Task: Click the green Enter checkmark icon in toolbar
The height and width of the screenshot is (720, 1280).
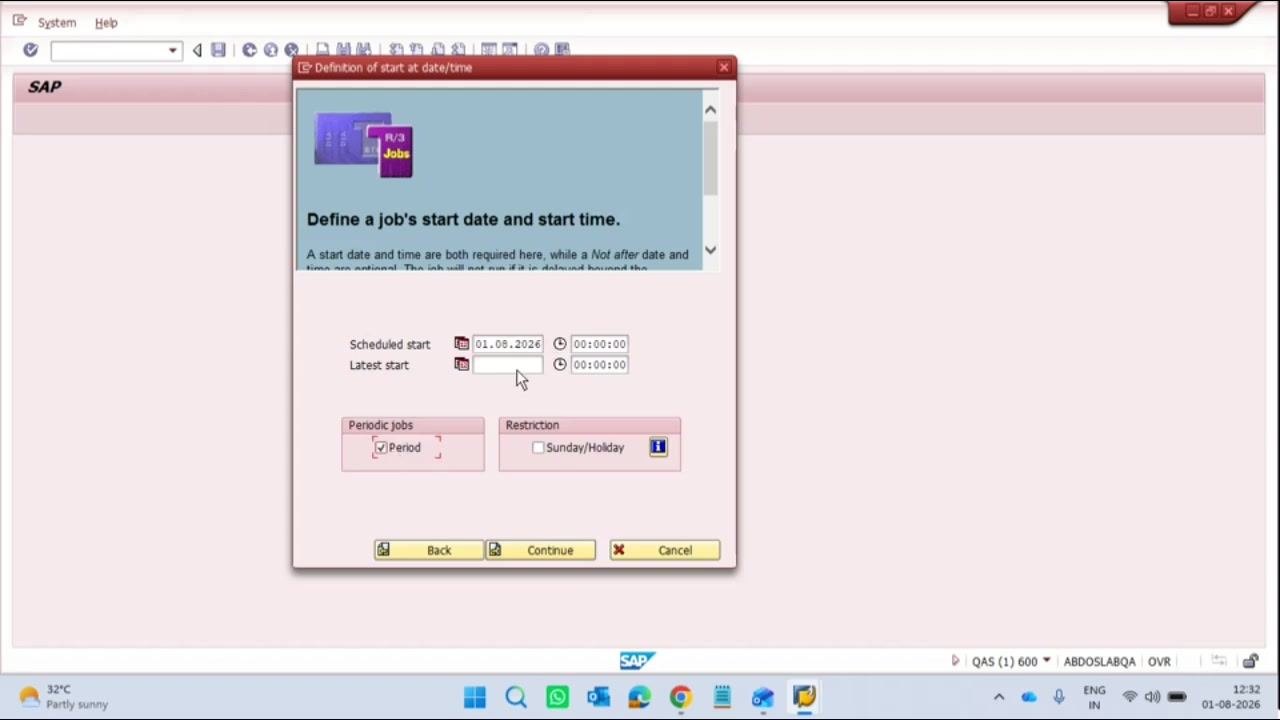Action: click(31, 50)
